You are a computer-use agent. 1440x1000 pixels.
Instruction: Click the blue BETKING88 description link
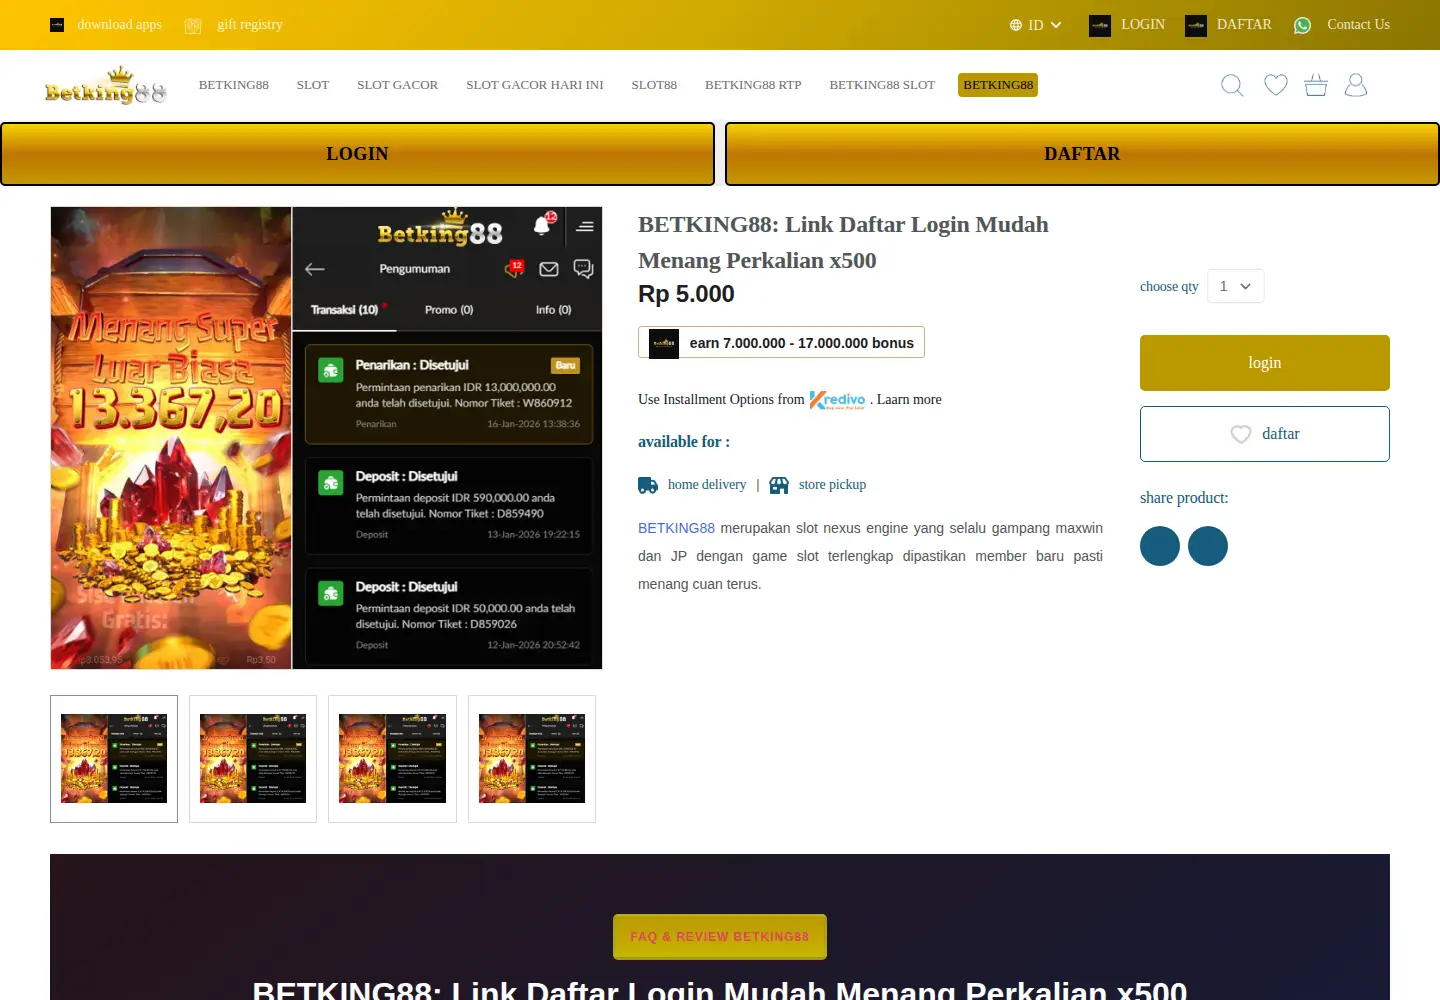[676, 528]
